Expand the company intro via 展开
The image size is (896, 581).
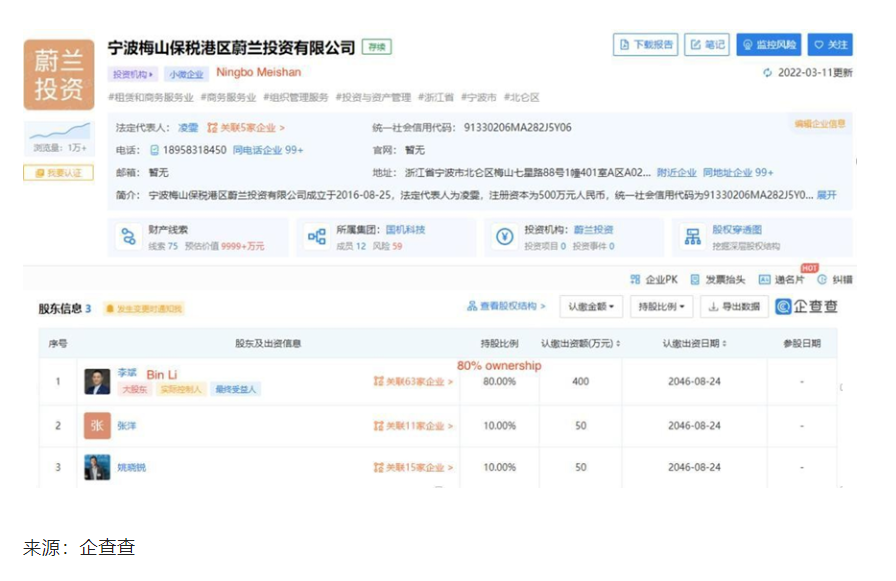[826, 195]
